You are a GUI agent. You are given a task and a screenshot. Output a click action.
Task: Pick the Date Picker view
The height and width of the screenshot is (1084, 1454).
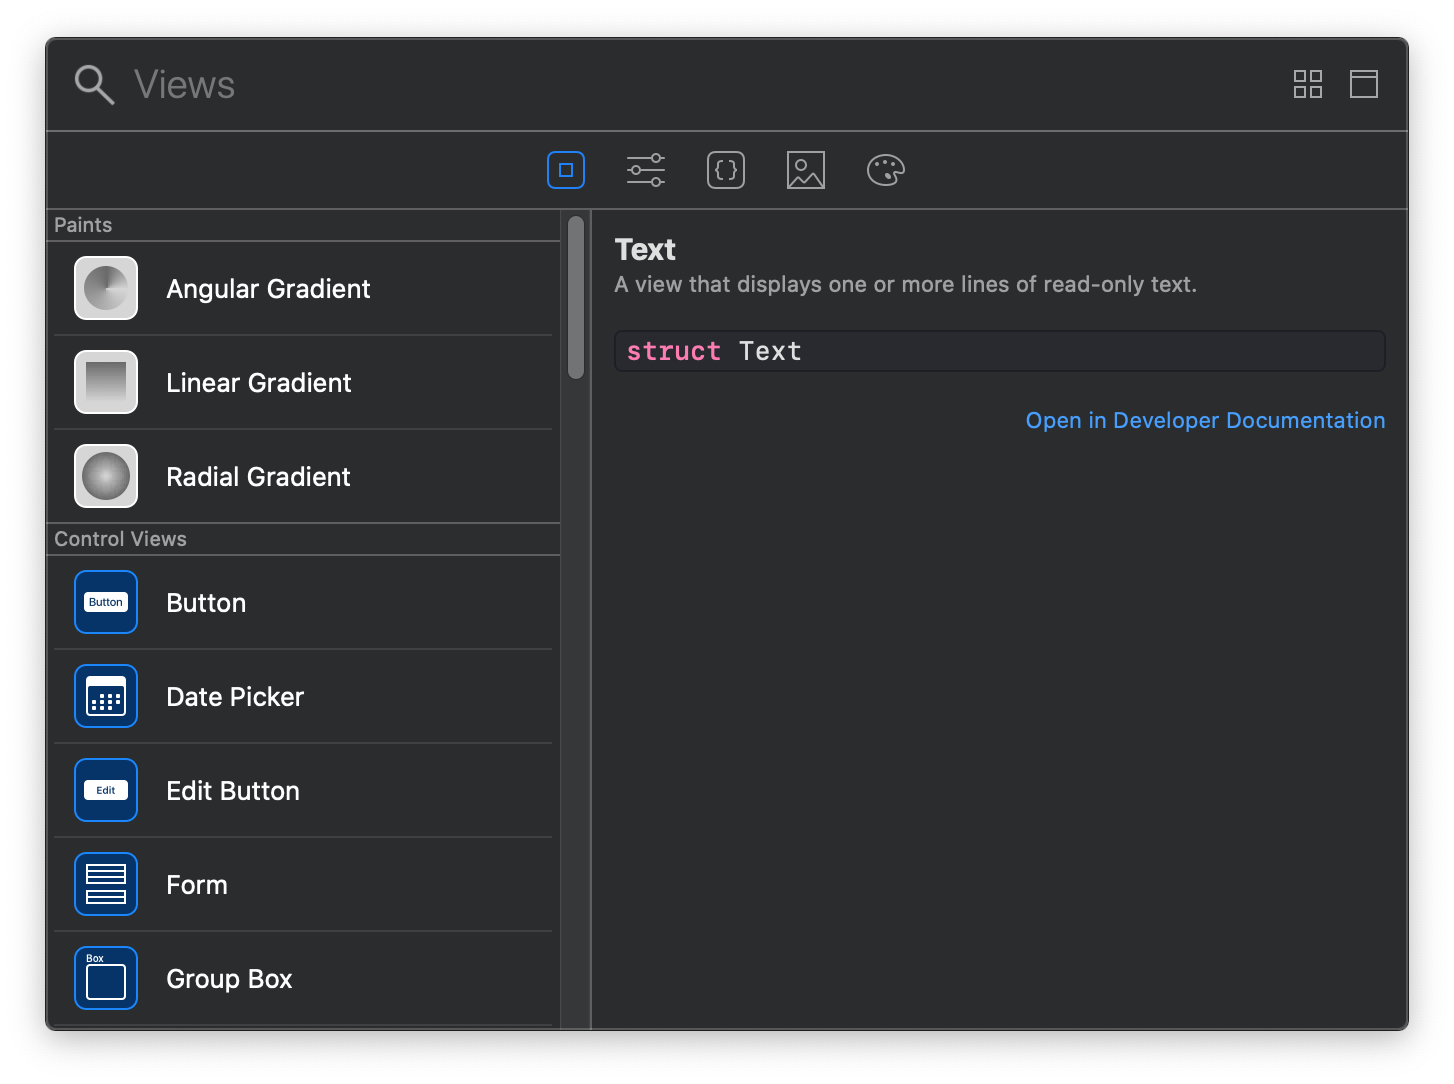[235, 697]
